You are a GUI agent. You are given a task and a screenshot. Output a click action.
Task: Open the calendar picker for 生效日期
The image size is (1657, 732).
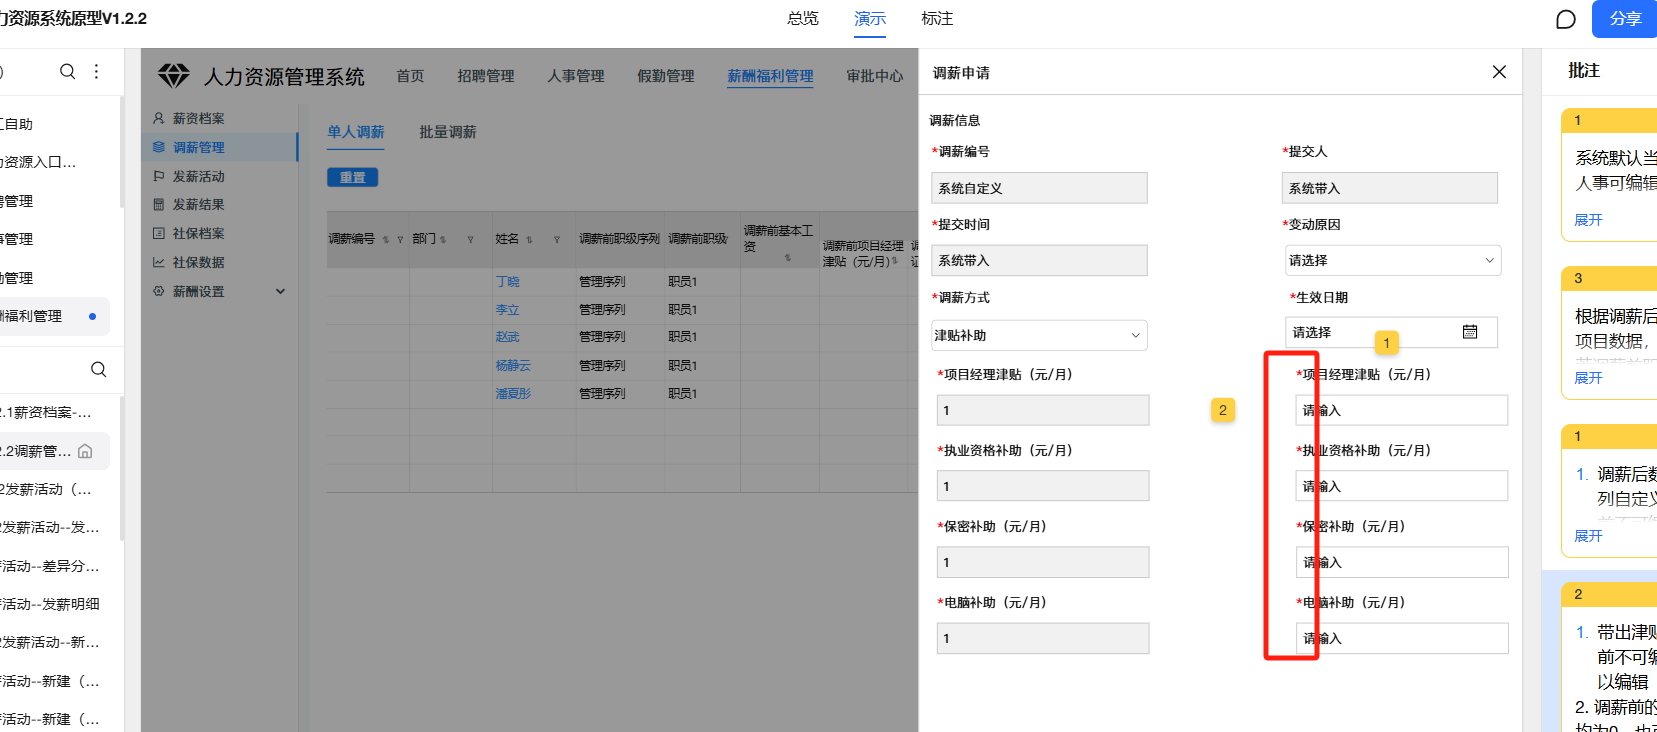[1469, 332]
